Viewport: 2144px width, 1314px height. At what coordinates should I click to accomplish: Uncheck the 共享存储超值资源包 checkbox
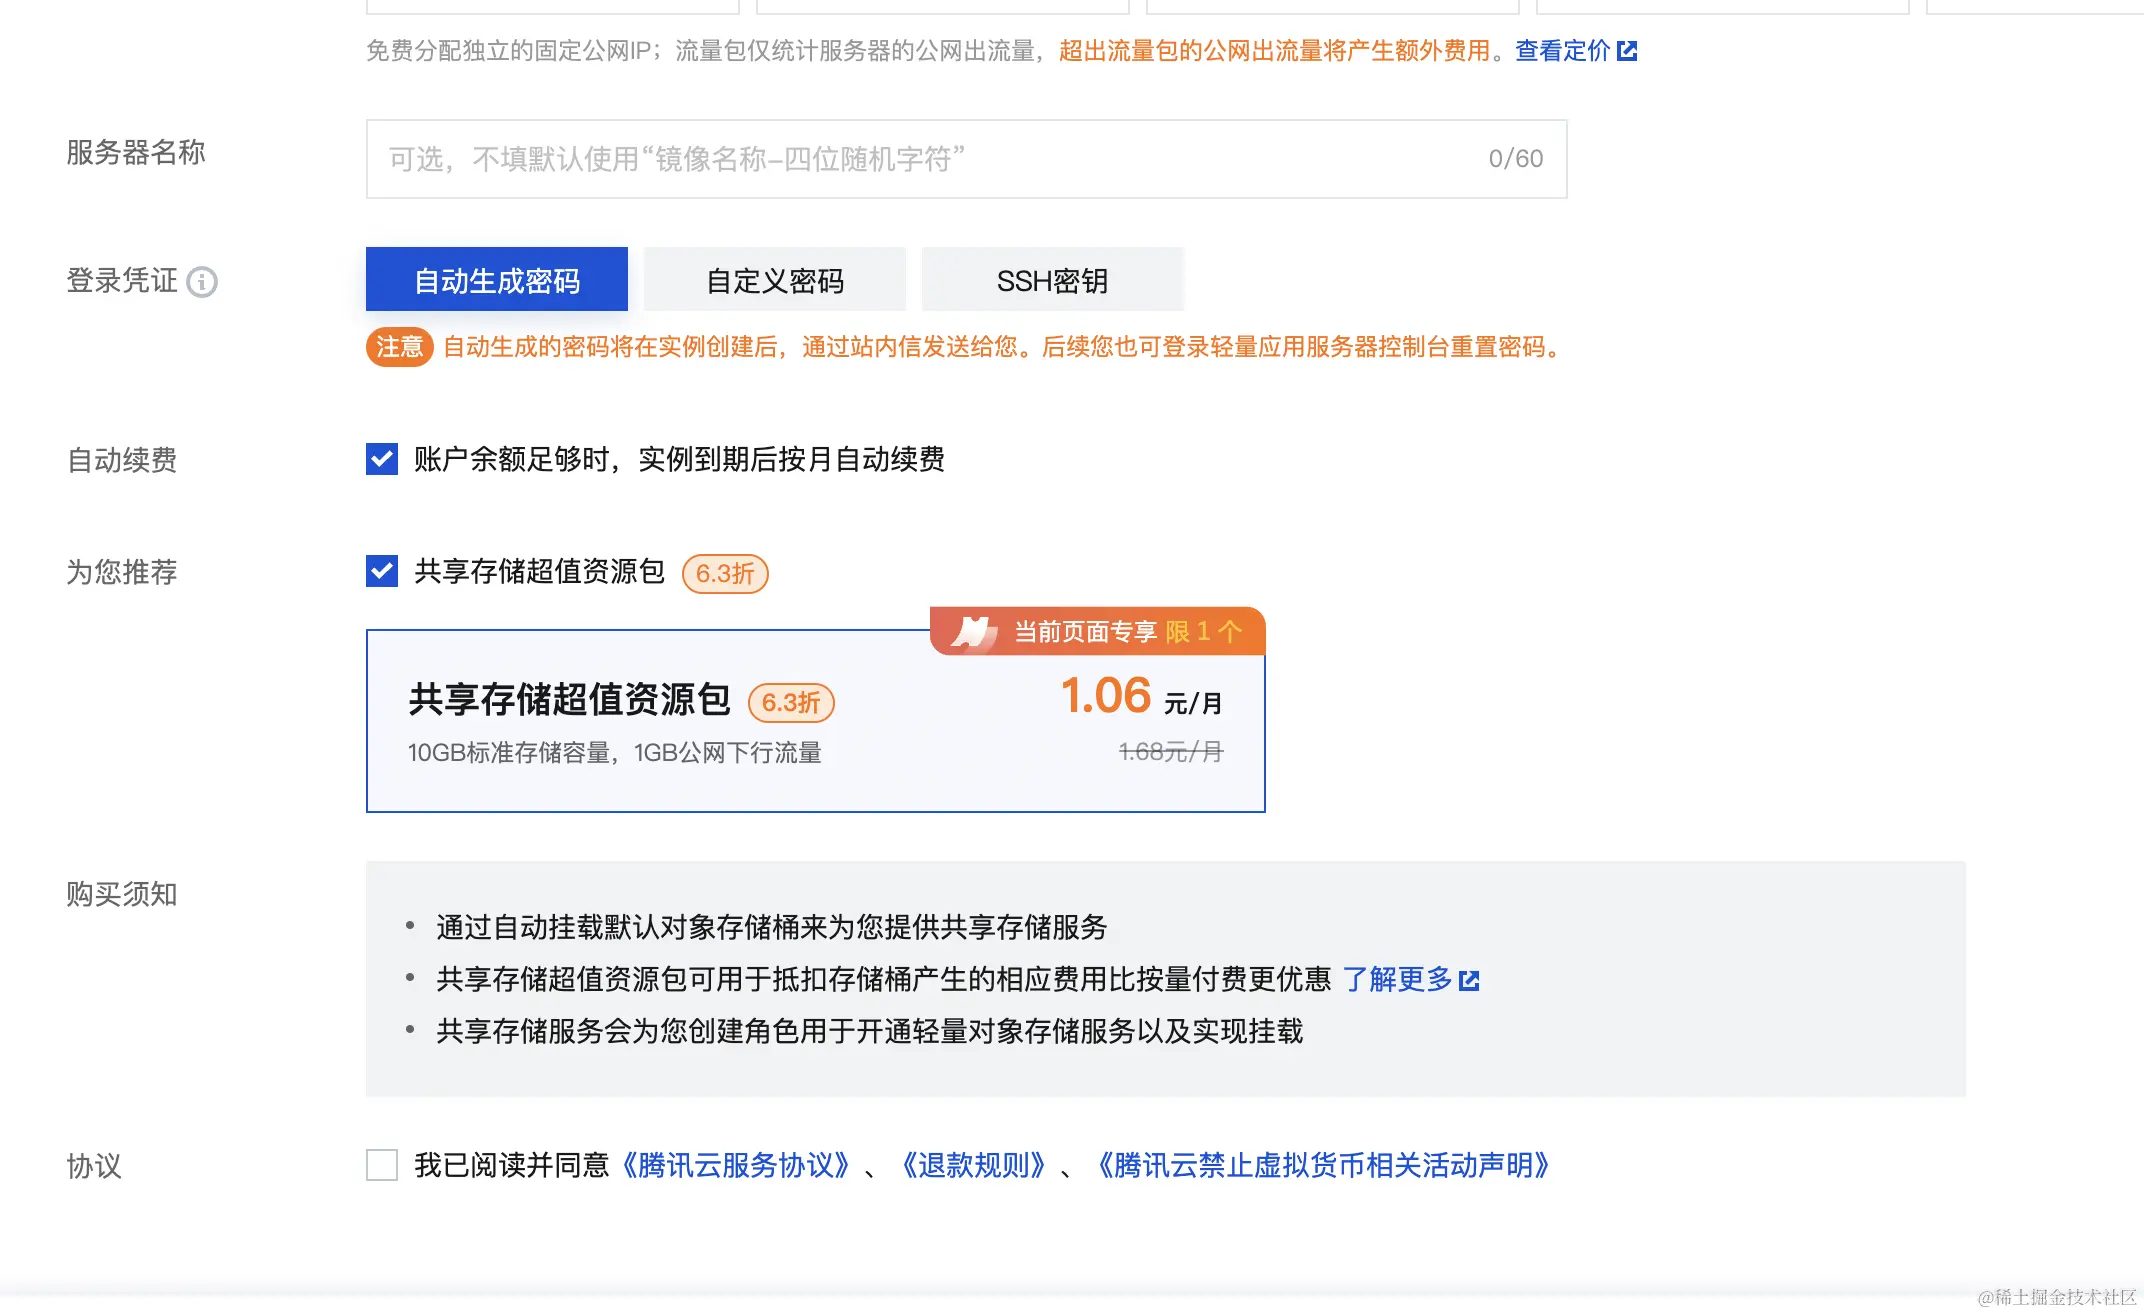(x=382, y=571)
